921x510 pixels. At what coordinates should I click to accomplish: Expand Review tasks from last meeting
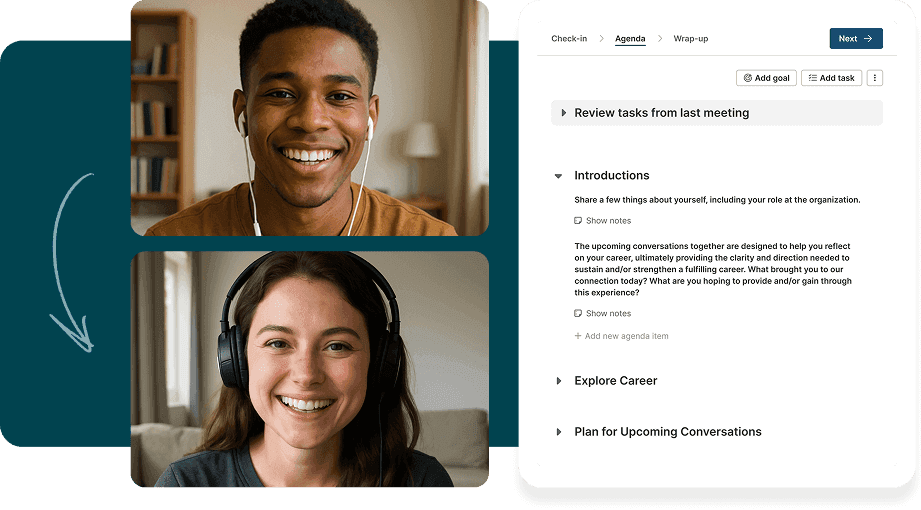563,113
